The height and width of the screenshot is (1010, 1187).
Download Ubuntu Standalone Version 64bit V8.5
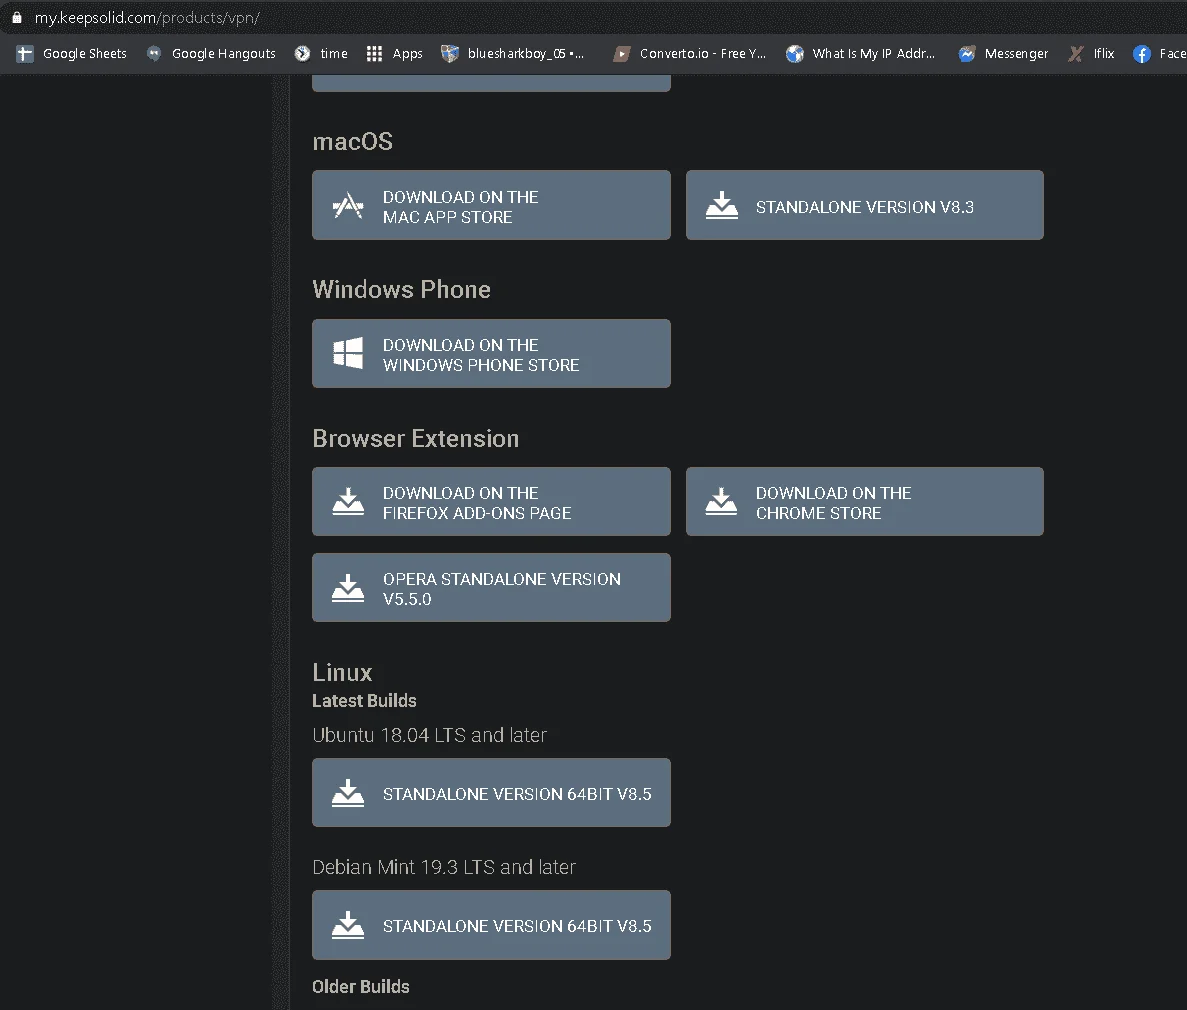pyautogui.click(x=491, y=793)
